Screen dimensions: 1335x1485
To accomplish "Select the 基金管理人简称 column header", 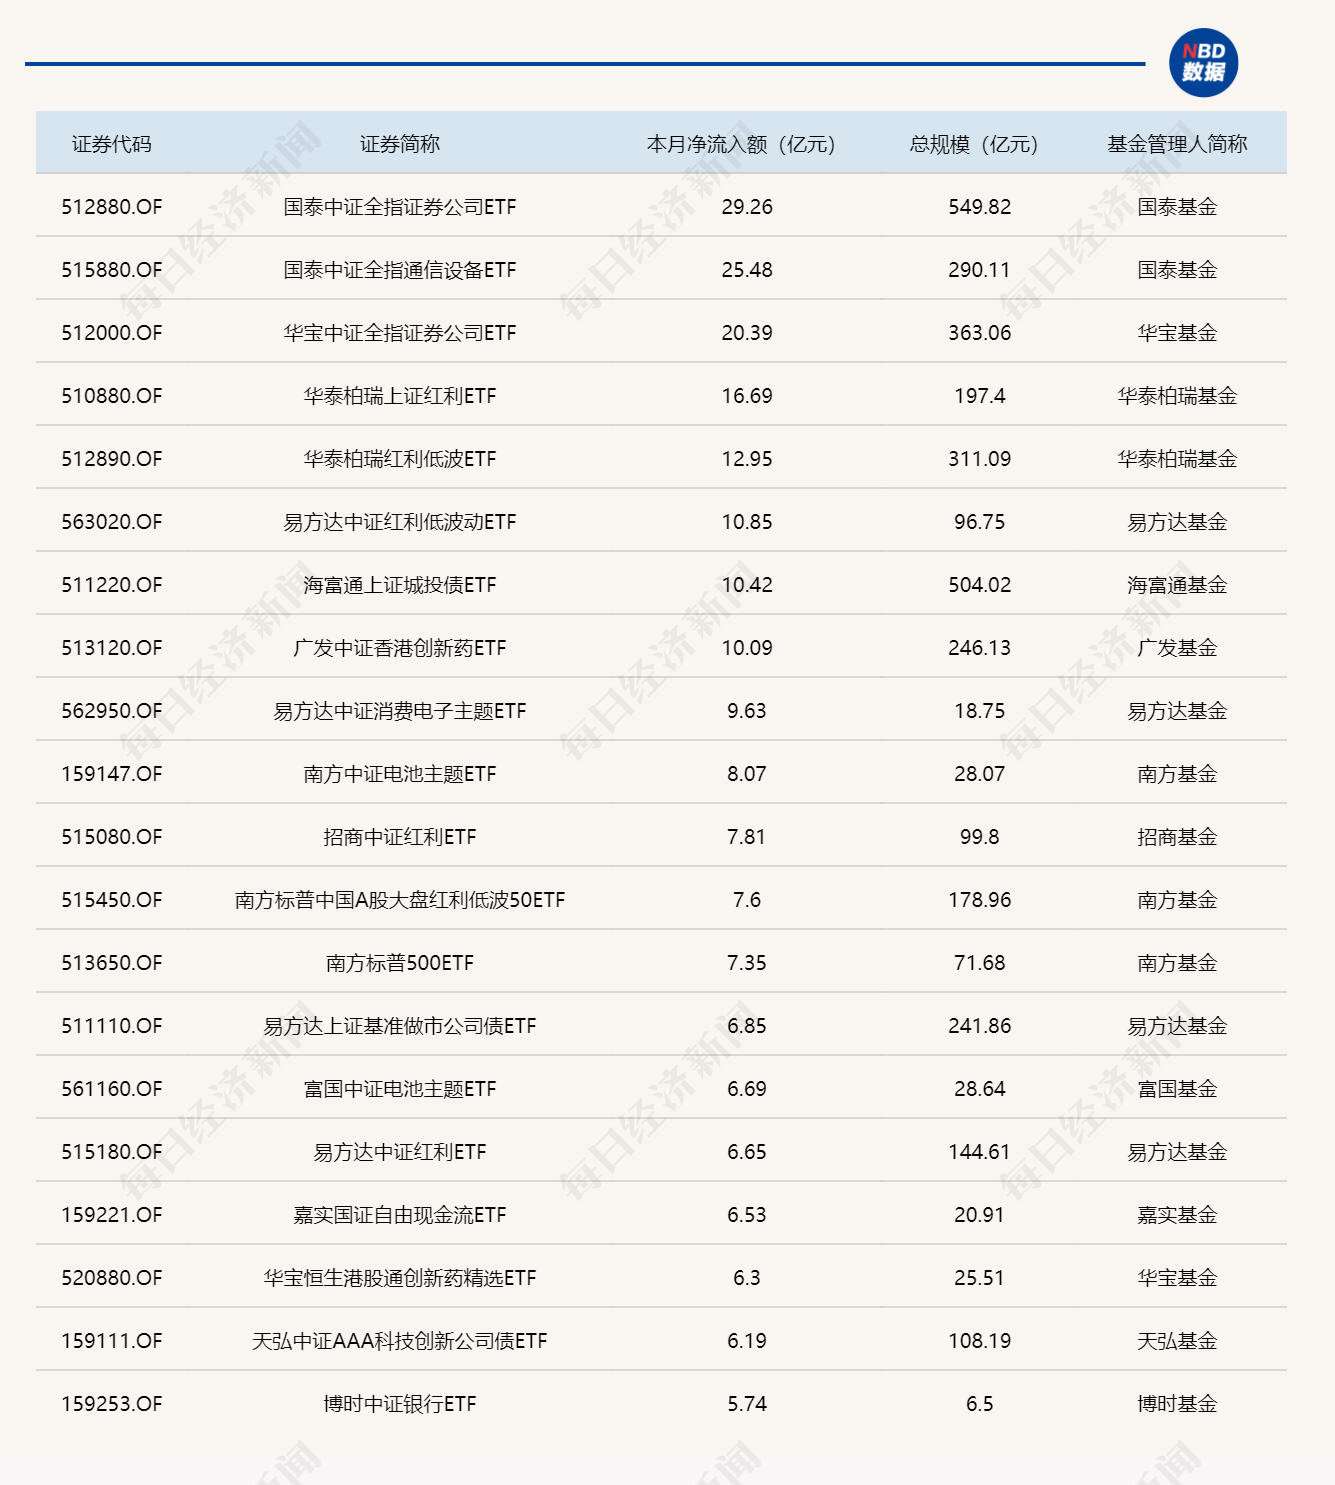I will point(1177,144).
